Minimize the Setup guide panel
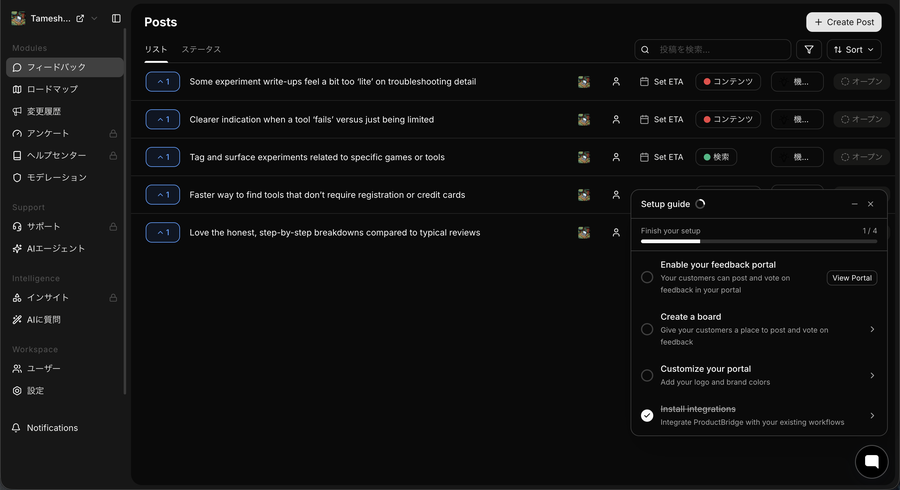 (855, 204)
